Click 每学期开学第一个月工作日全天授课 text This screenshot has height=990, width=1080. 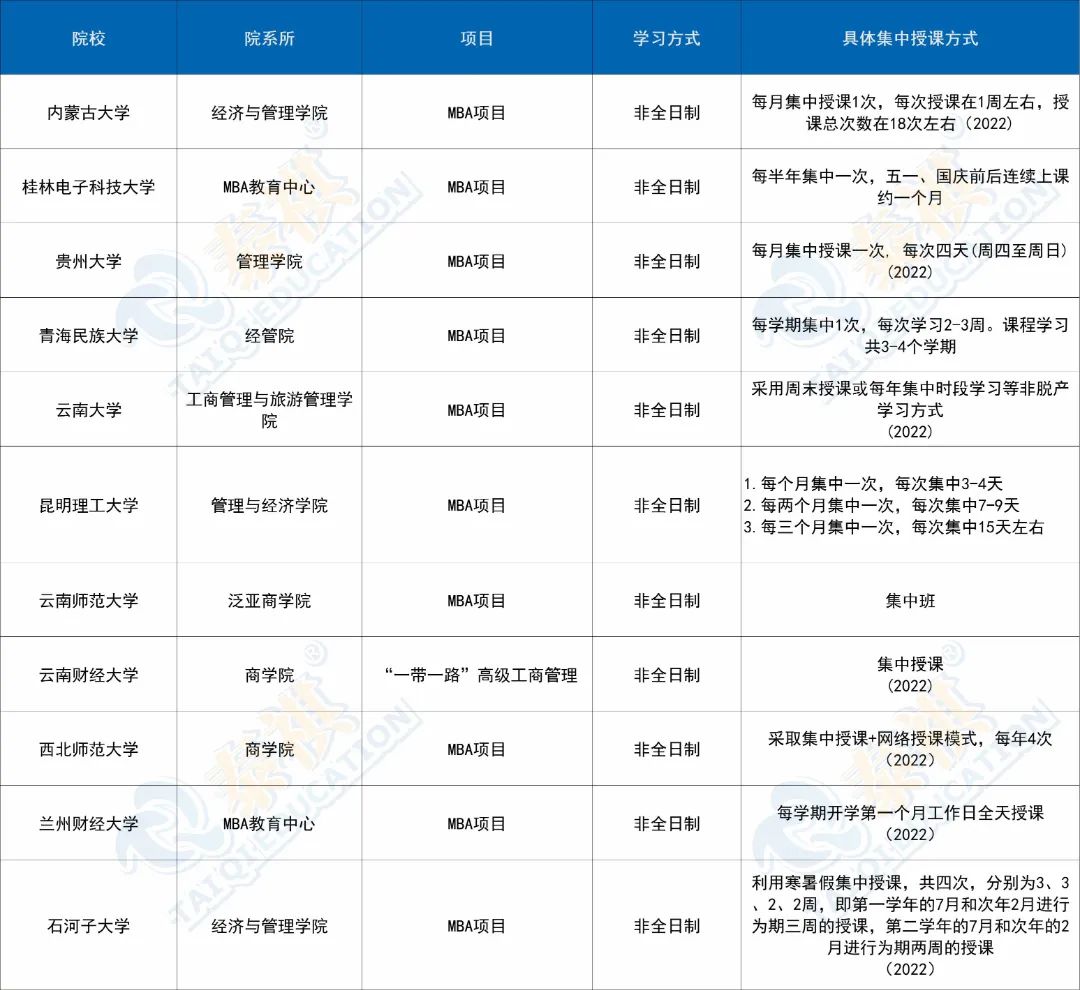point(910,813)
